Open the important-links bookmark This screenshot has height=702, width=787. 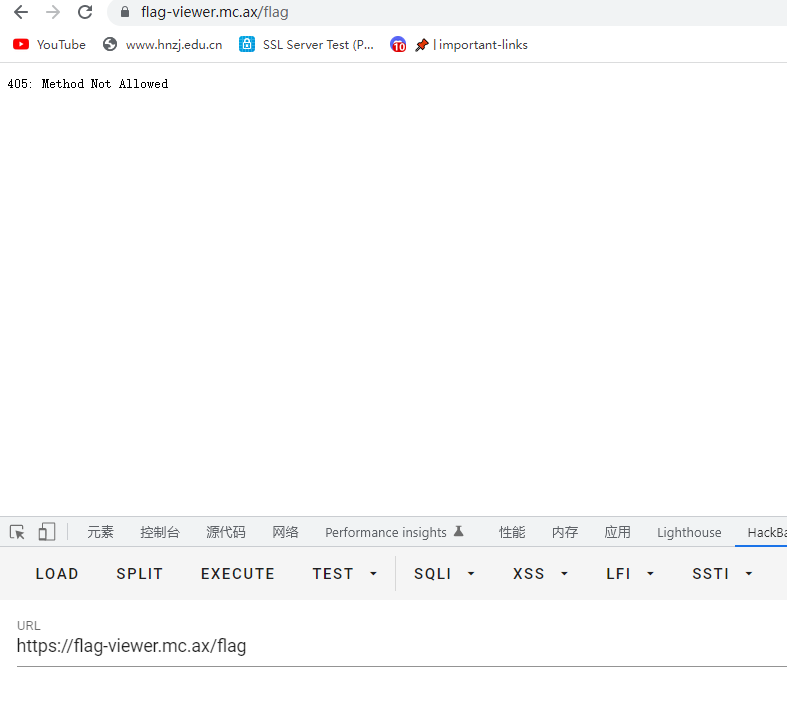pyautogui.click(x=471, y=45)
